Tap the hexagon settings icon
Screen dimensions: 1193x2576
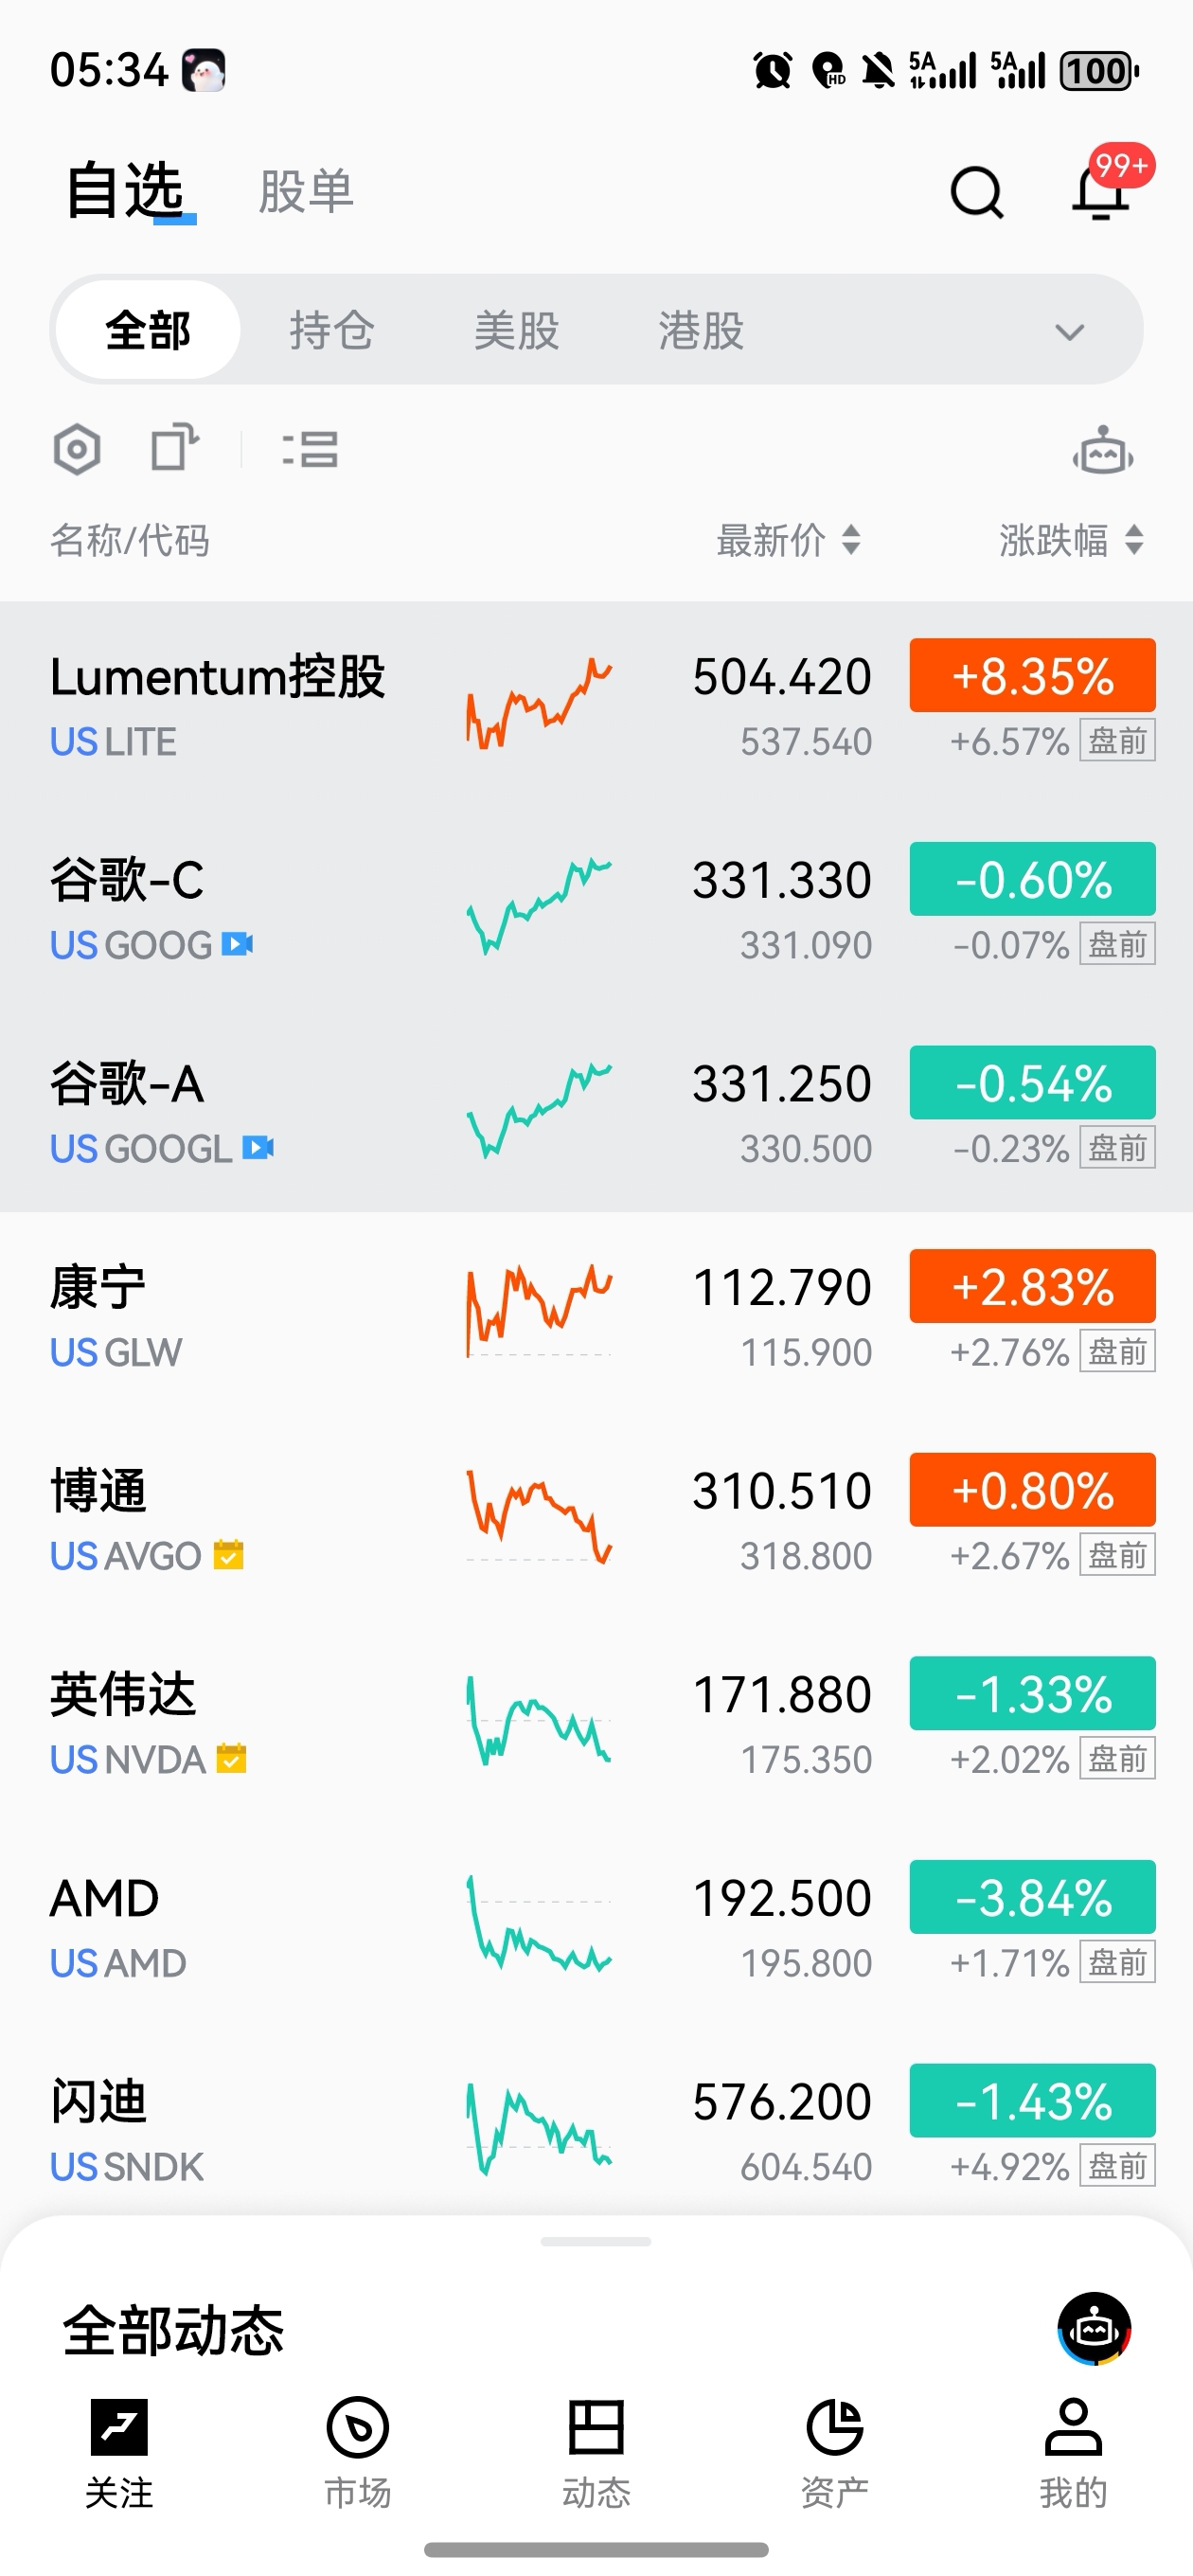coord(77,449)
